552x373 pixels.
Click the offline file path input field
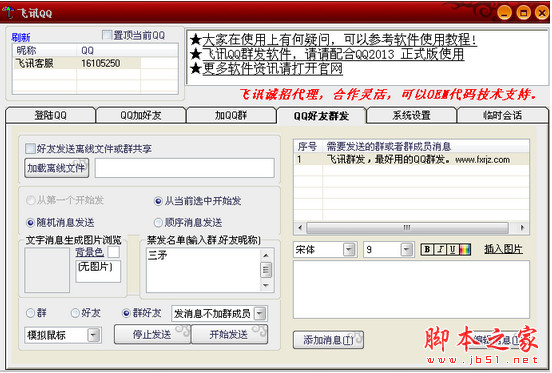[184, 168]
